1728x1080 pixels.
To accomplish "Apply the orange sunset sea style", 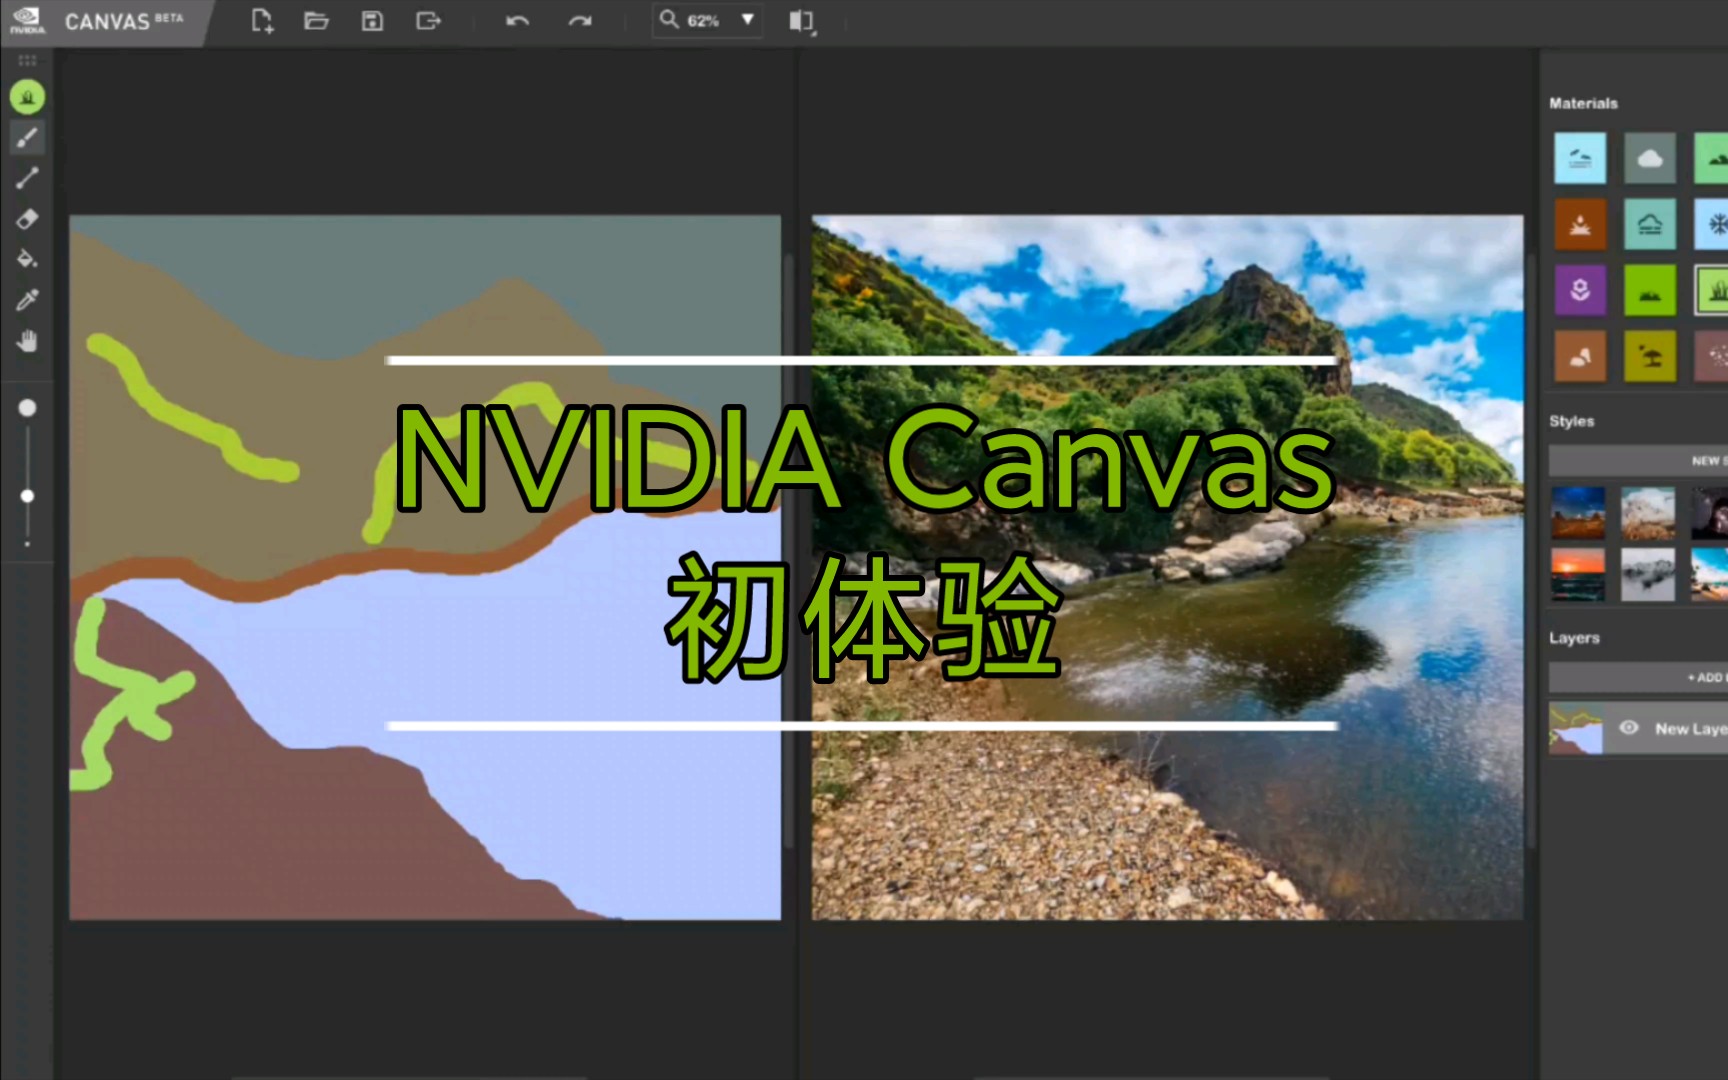I will (1578, 574).
